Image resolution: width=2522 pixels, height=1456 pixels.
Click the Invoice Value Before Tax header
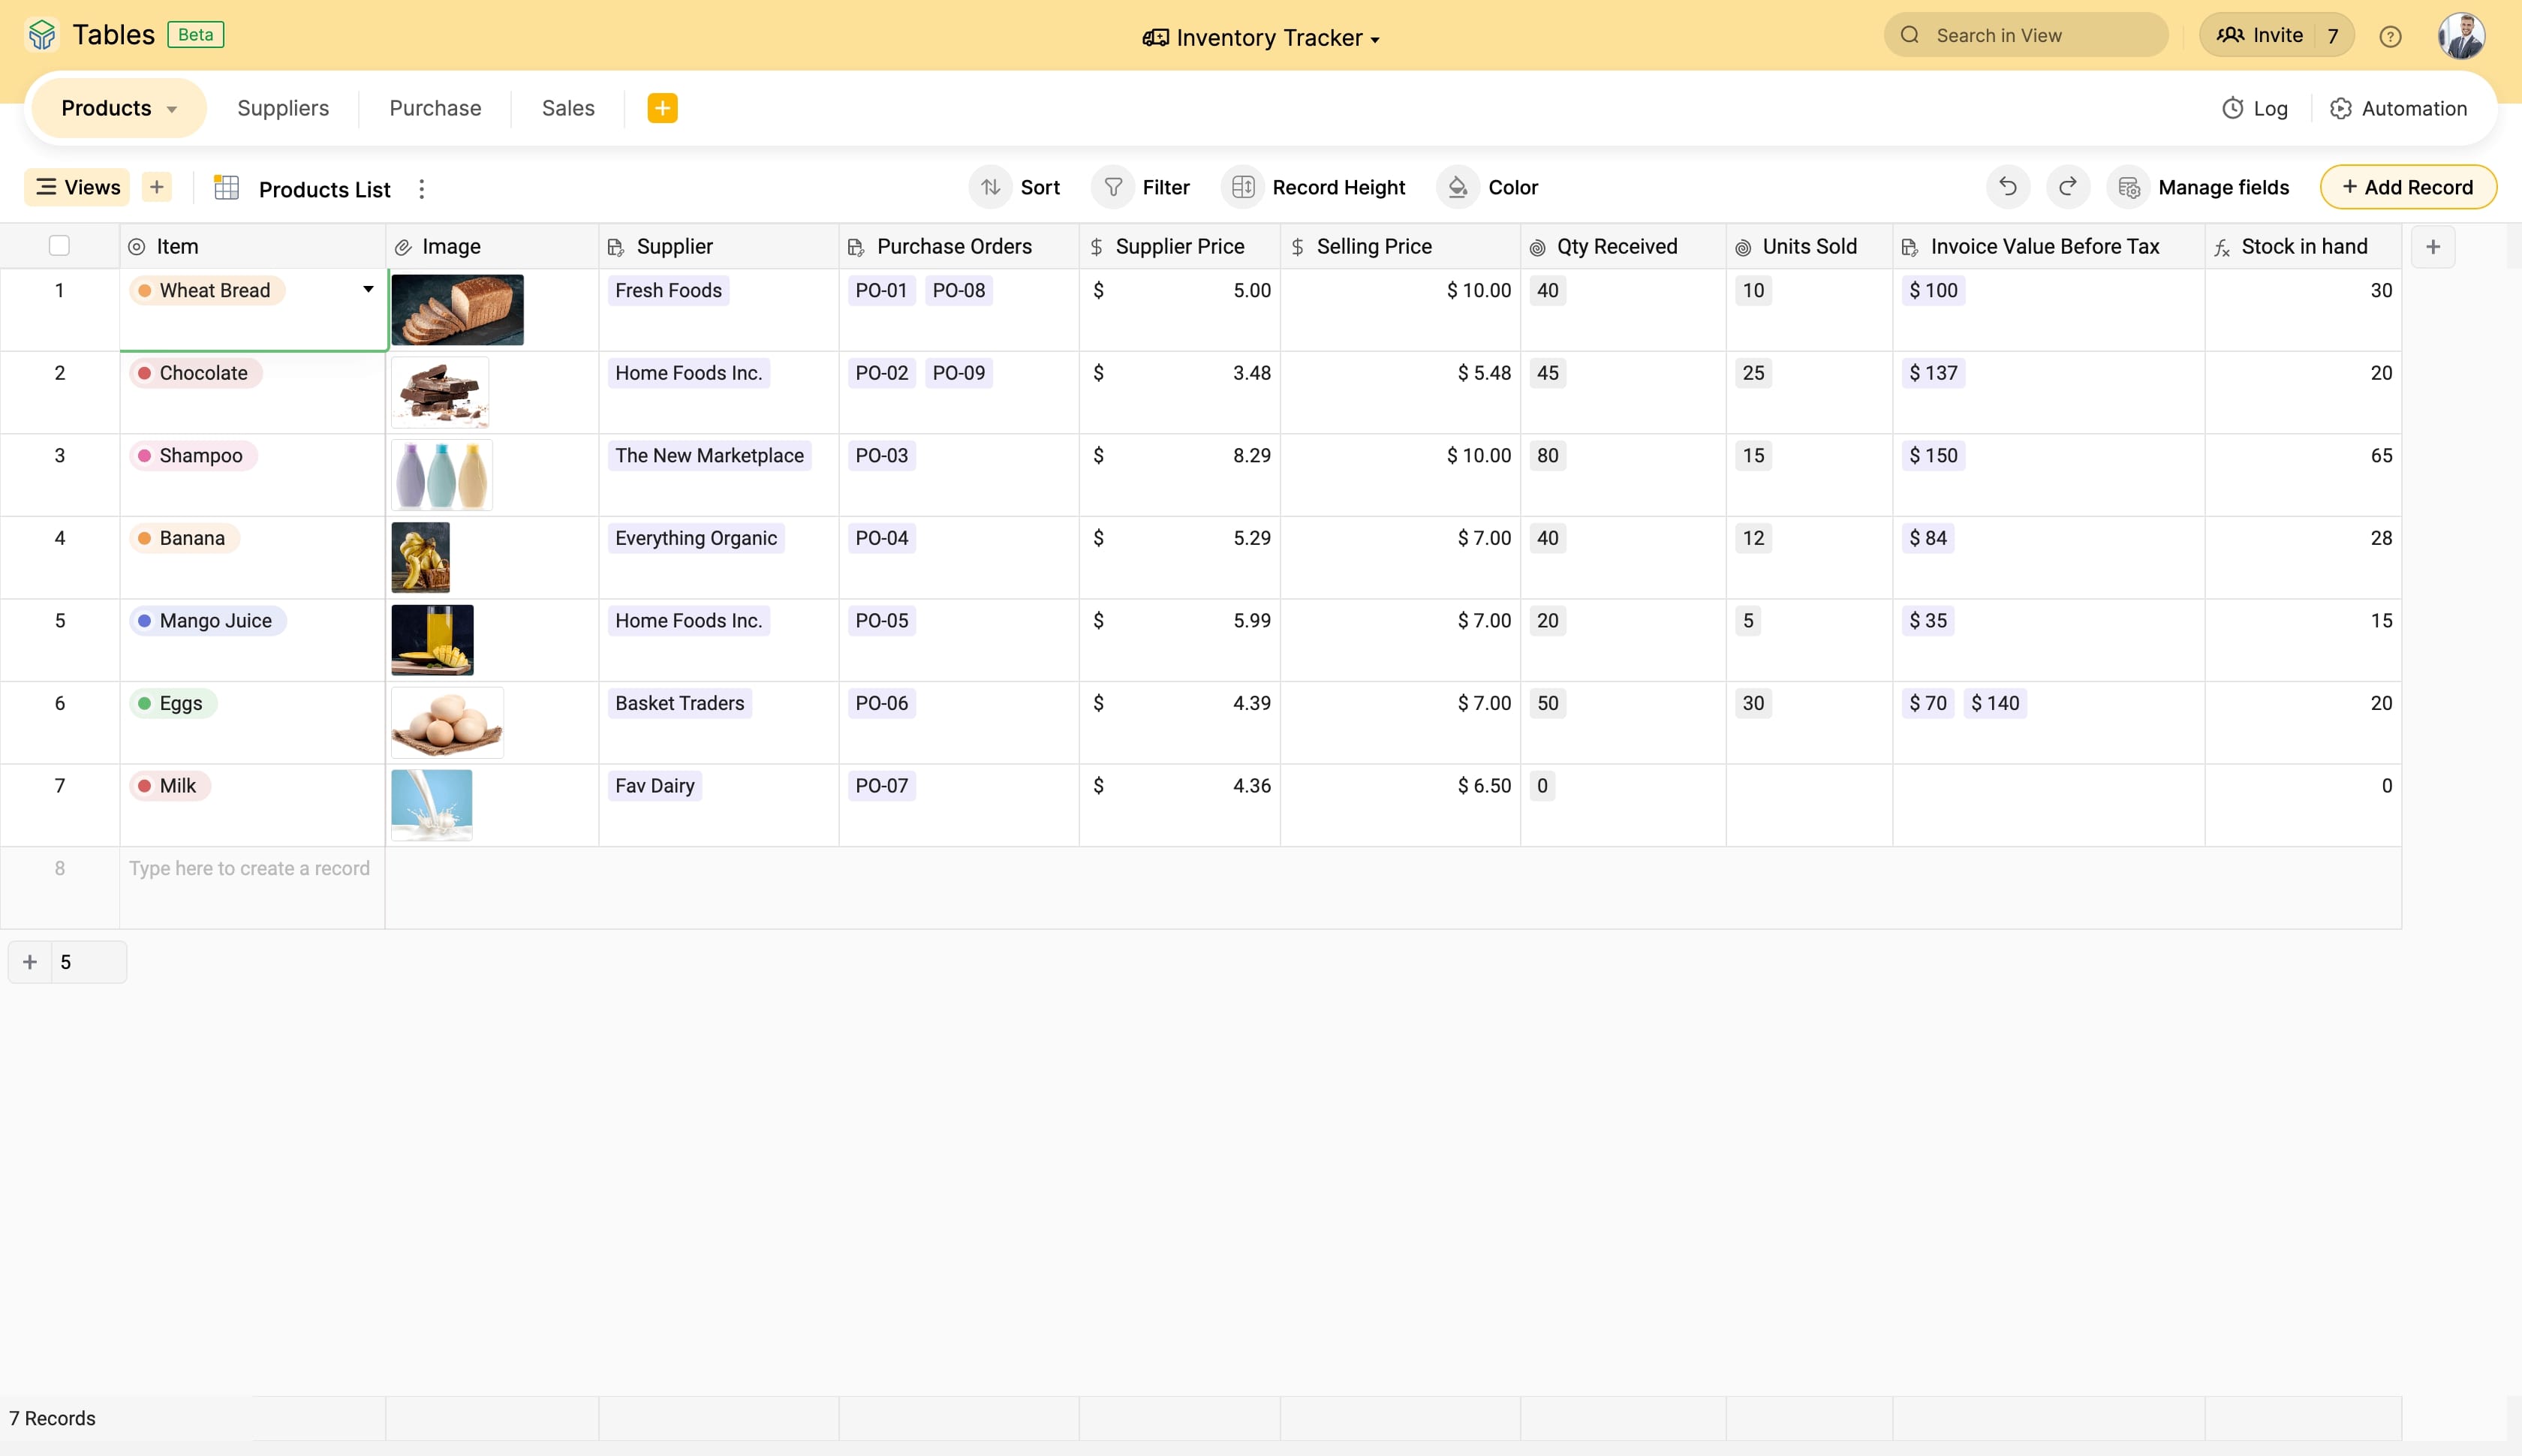(x=2048, y=246)
